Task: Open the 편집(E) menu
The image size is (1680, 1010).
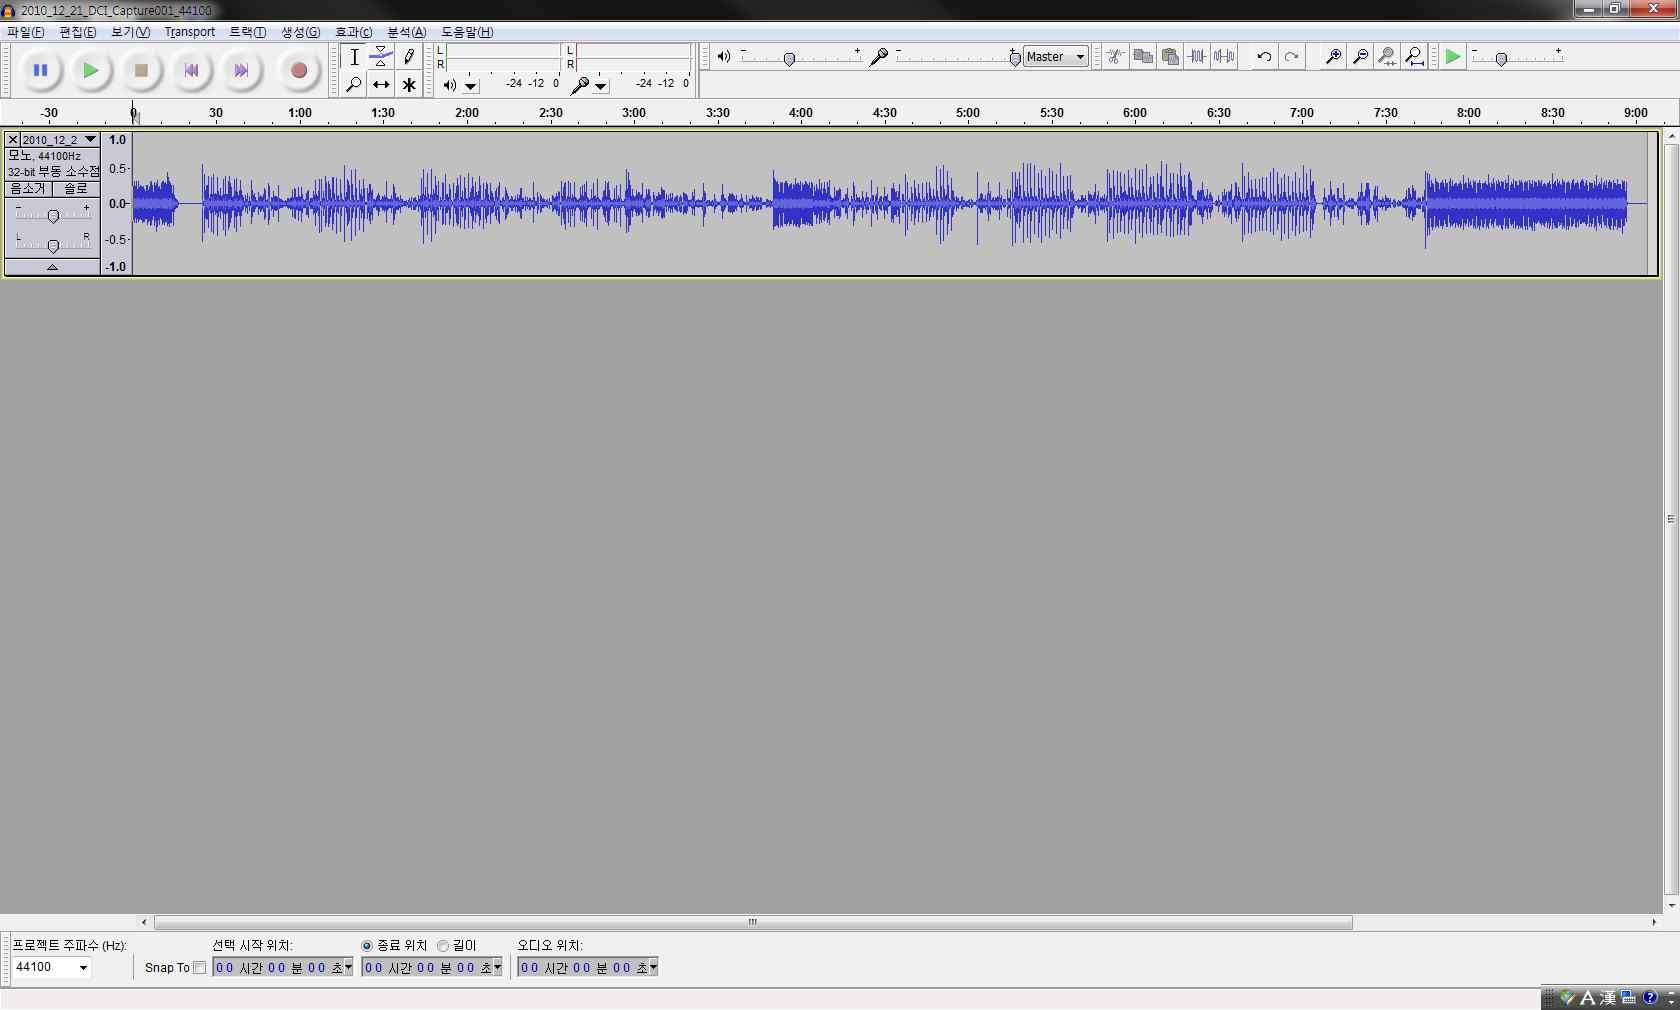Action: click(x=78, y=32)
